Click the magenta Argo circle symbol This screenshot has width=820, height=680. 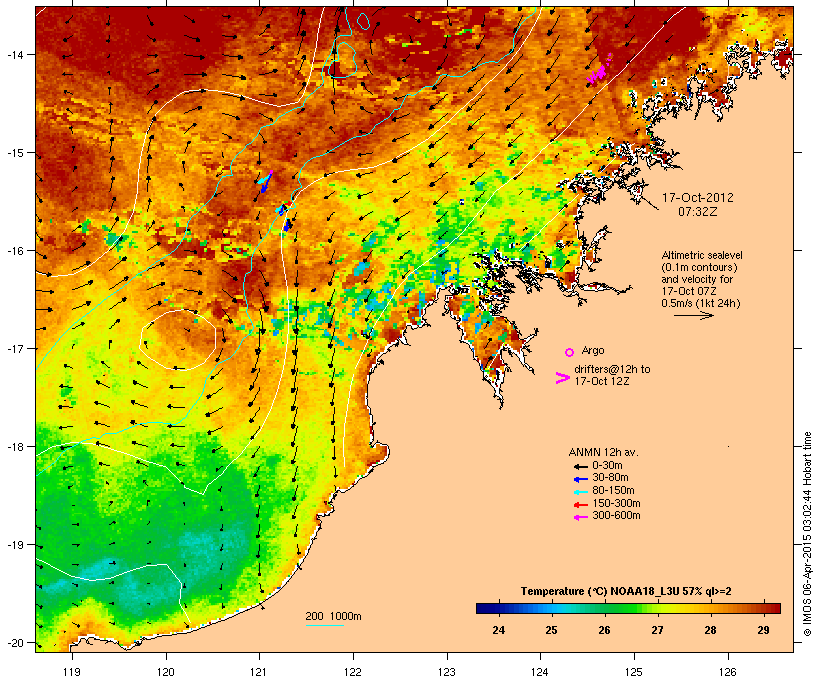(569, 352)
